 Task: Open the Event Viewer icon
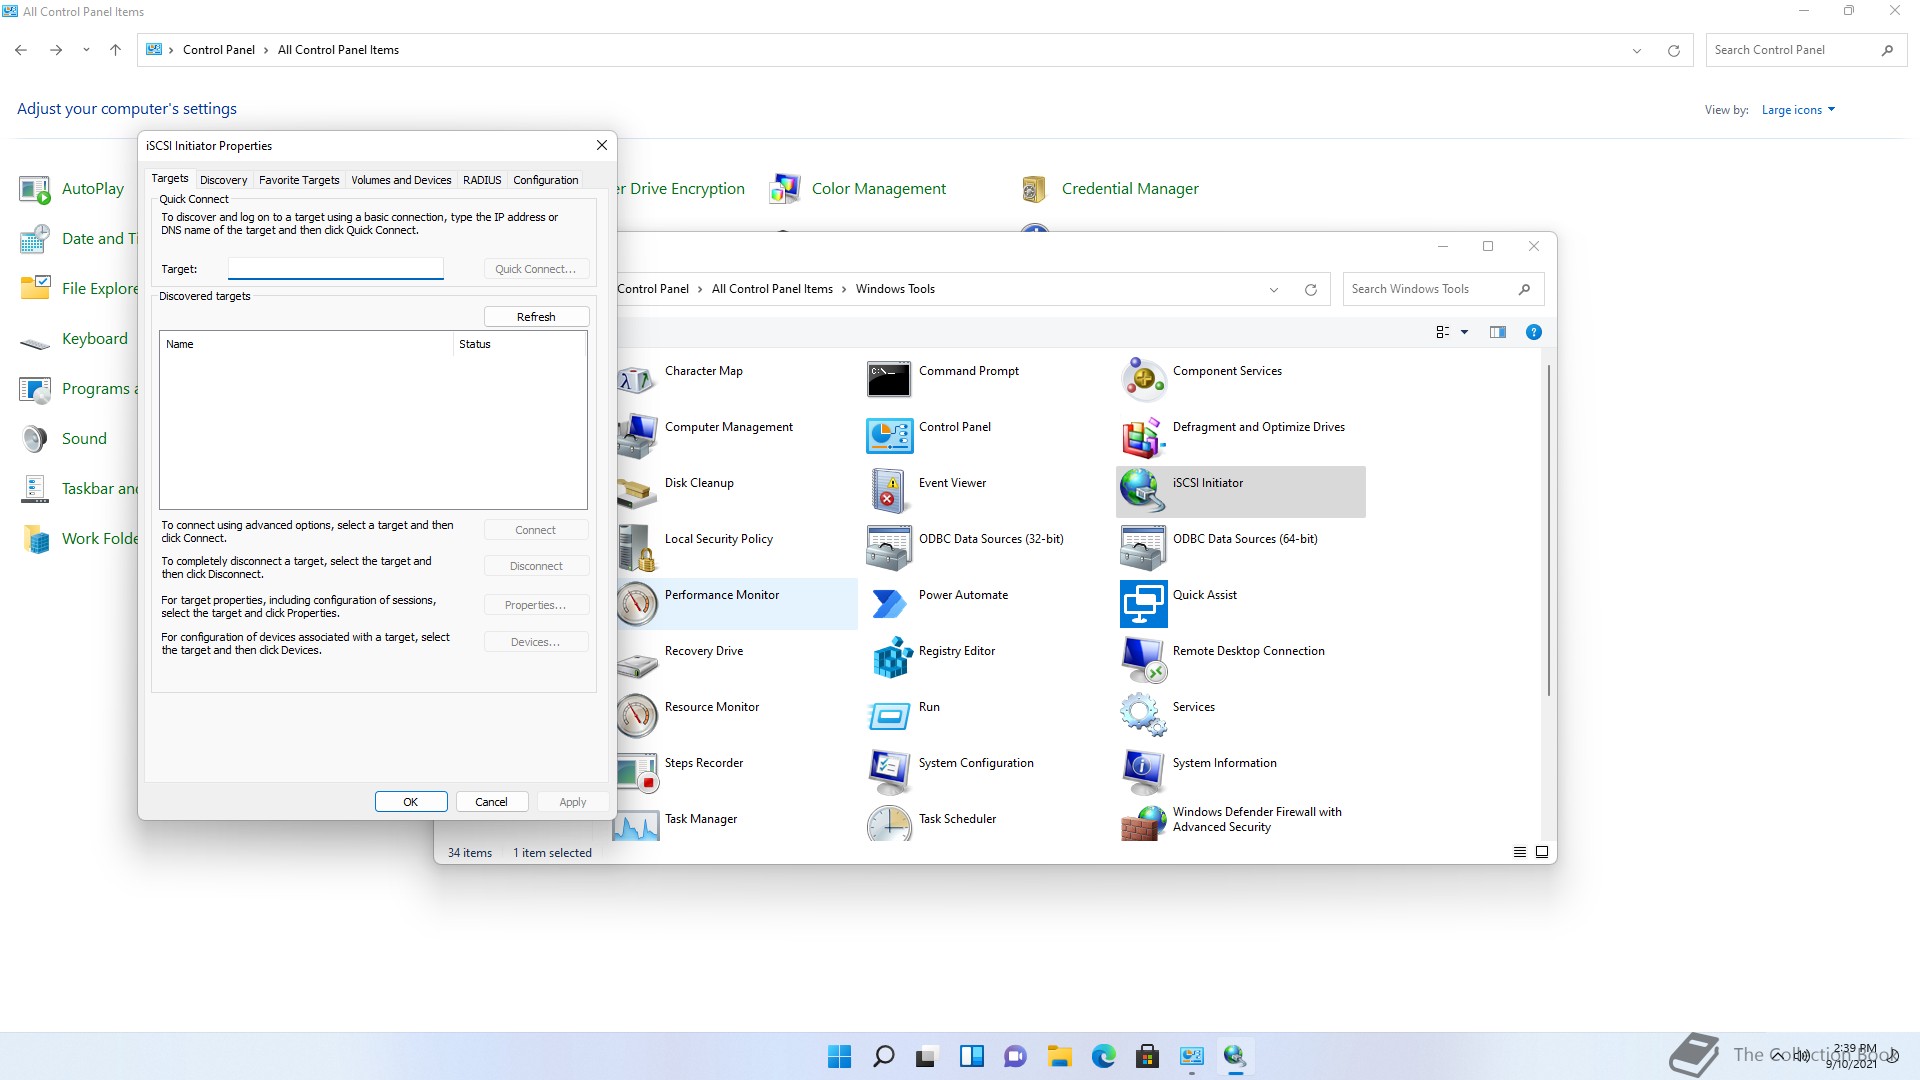(x=889, y=492)
